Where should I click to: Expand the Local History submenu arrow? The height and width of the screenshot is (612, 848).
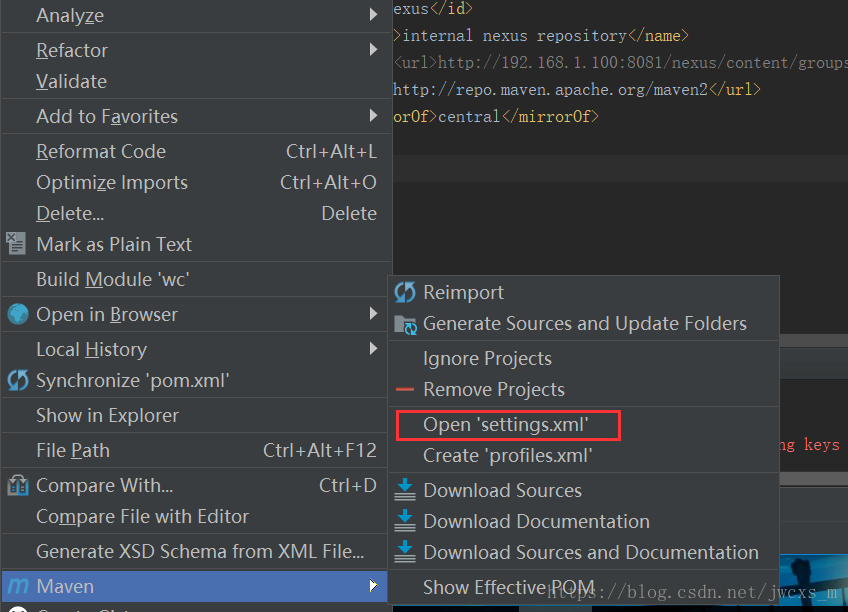373,349
